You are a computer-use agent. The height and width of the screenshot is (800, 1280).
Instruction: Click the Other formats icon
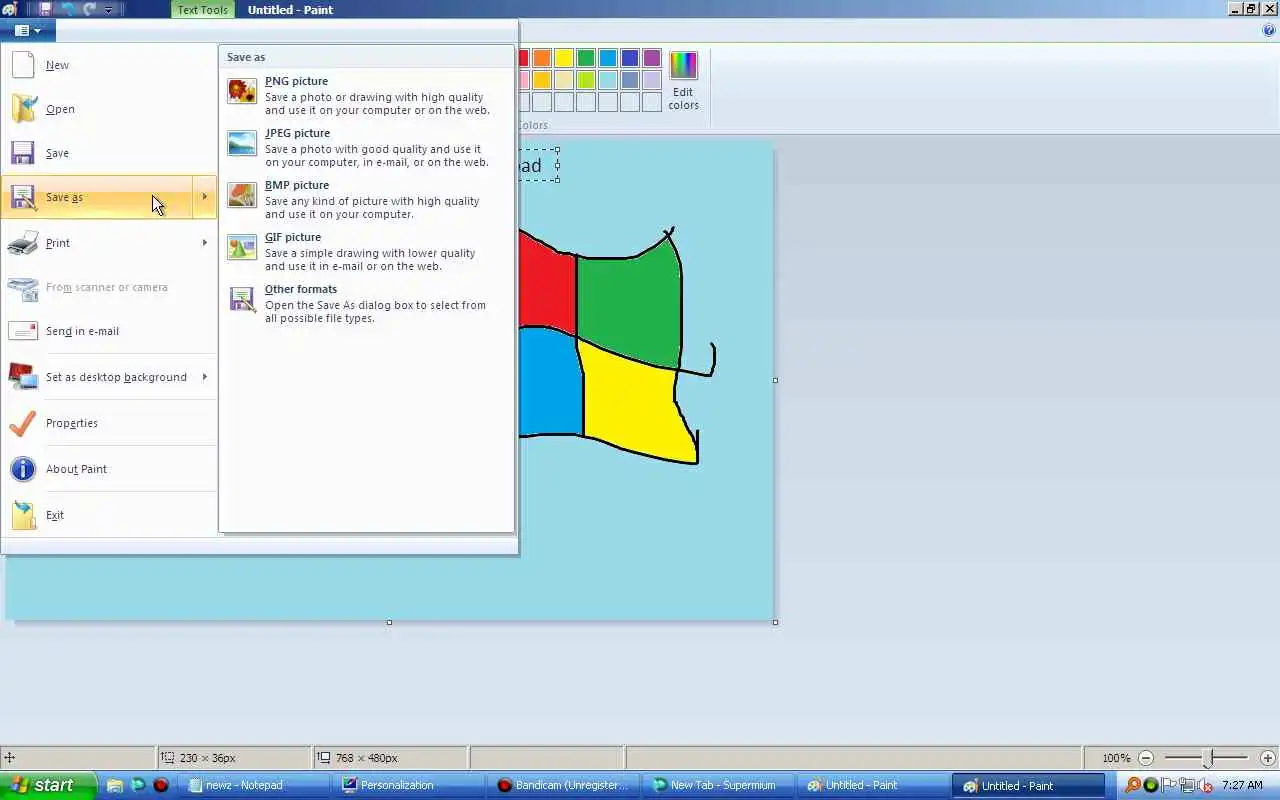[x=242, y=299]
